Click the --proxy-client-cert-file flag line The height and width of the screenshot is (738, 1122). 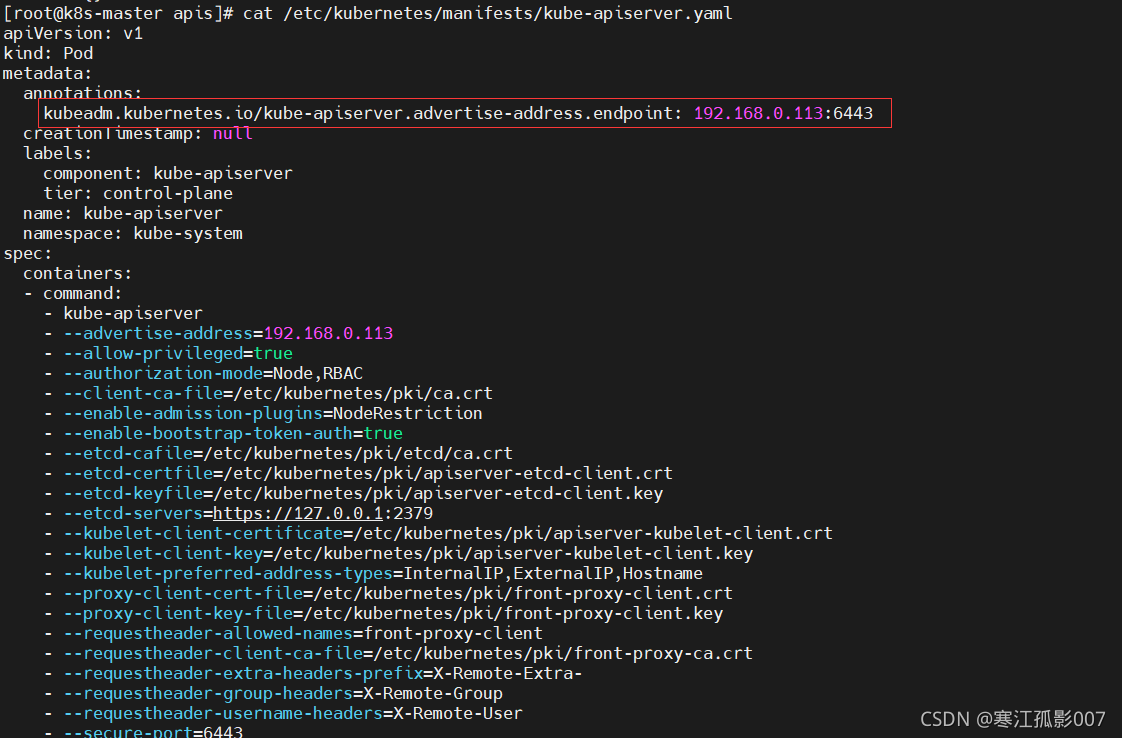coord(388,594)
